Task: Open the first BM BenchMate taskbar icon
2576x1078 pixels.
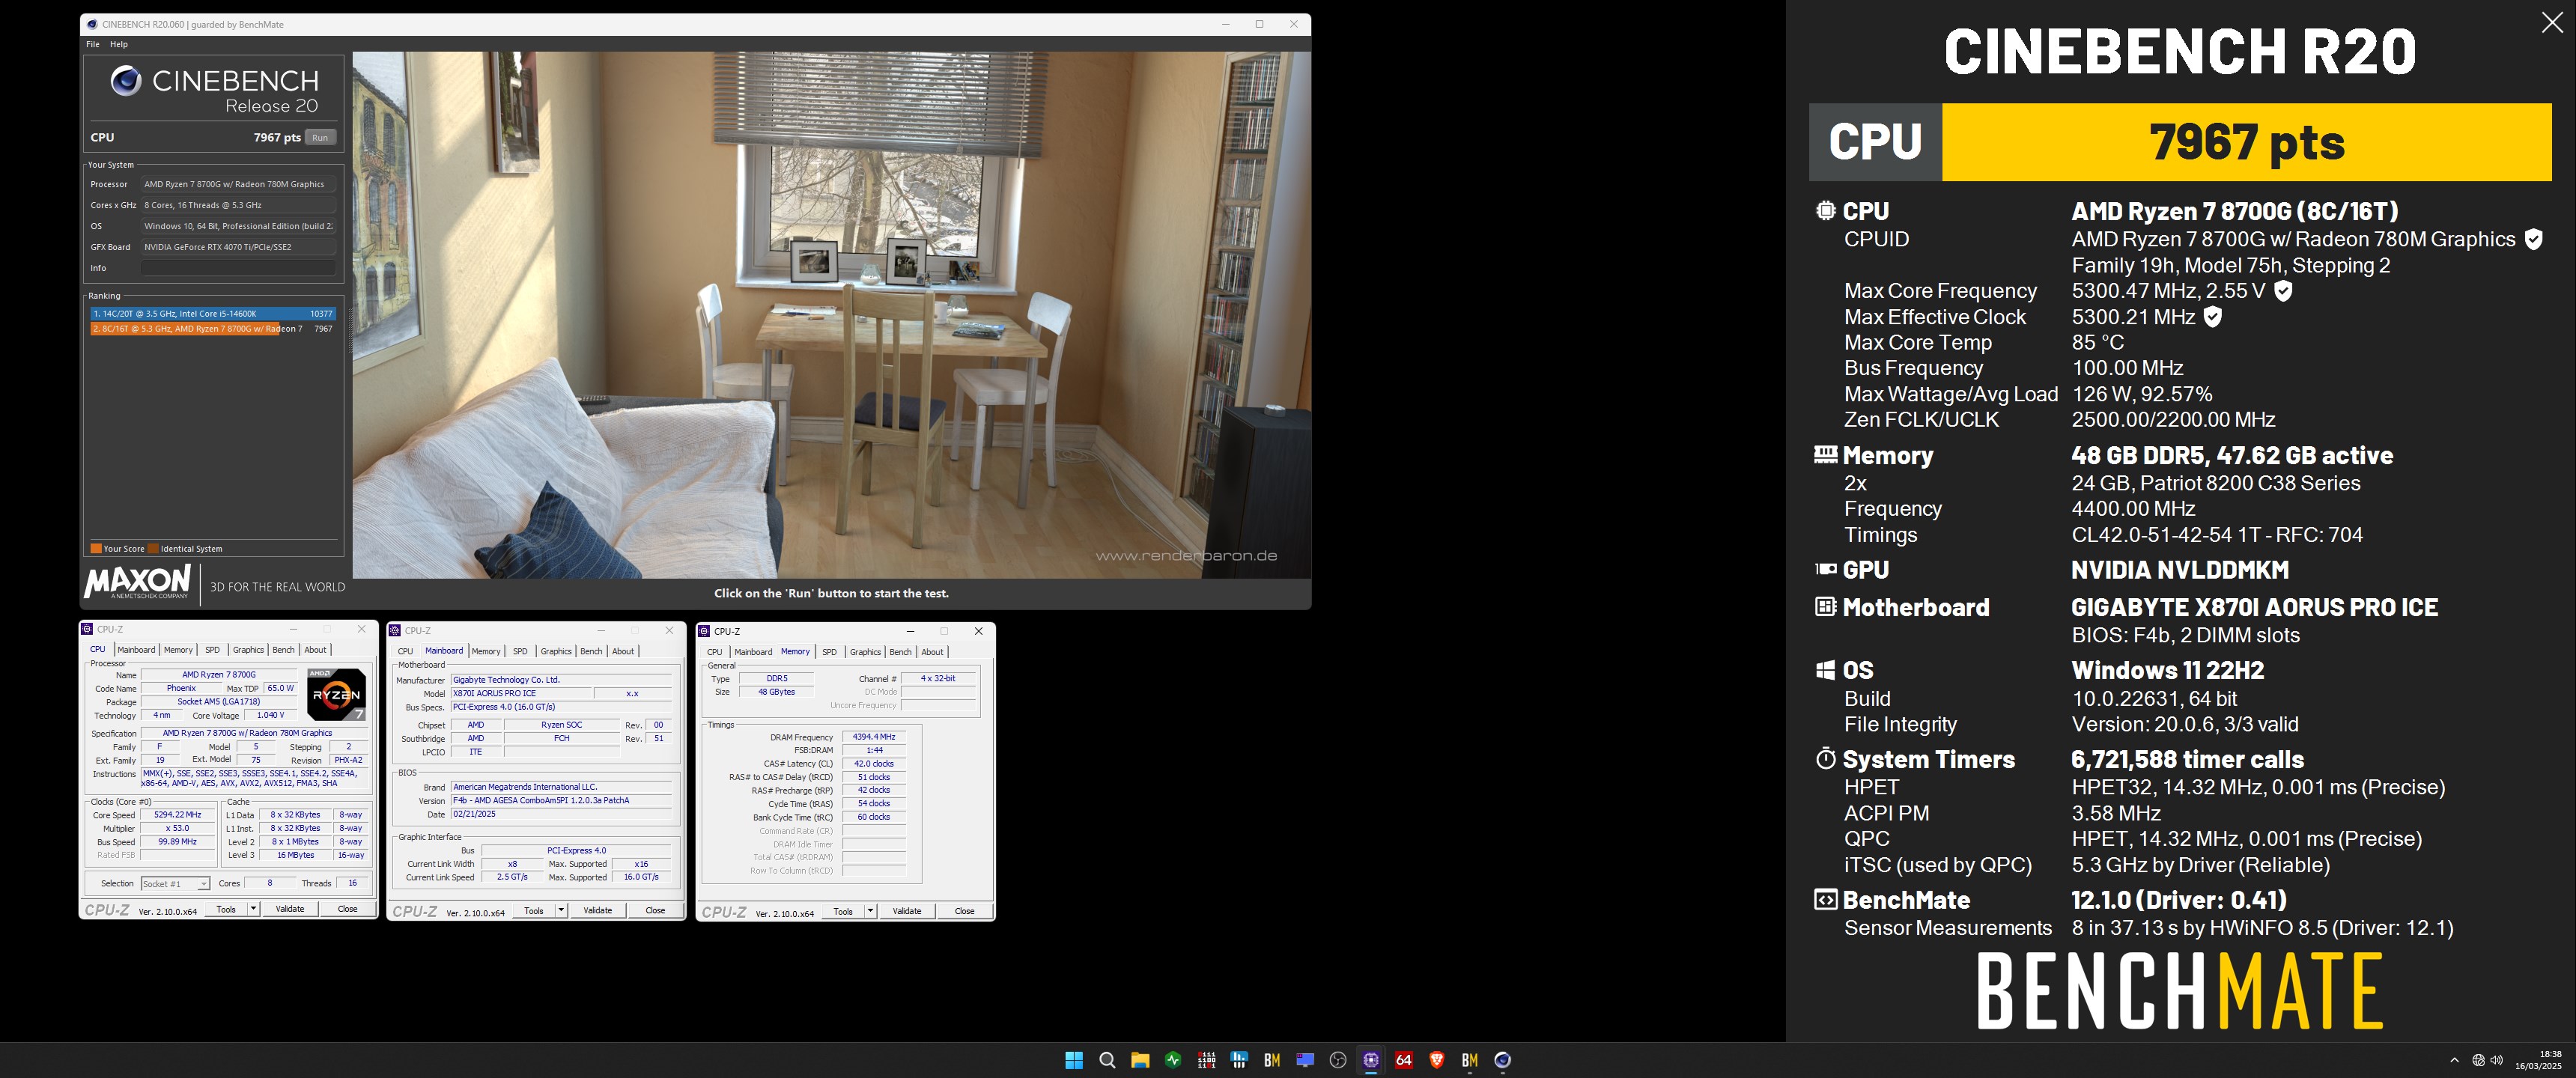Action: (x=1272, y=1060)
